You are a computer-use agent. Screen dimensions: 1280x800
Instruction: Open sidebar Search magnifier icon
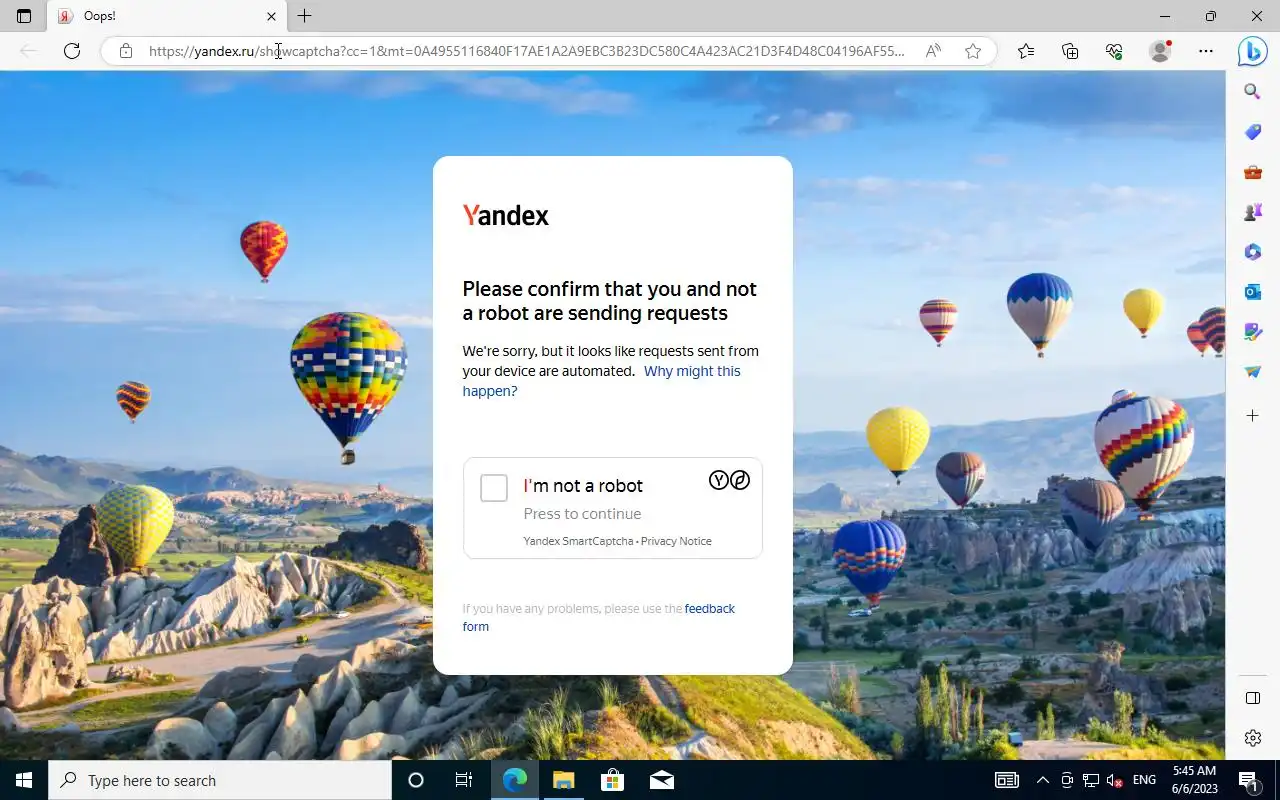[1252, 92]
